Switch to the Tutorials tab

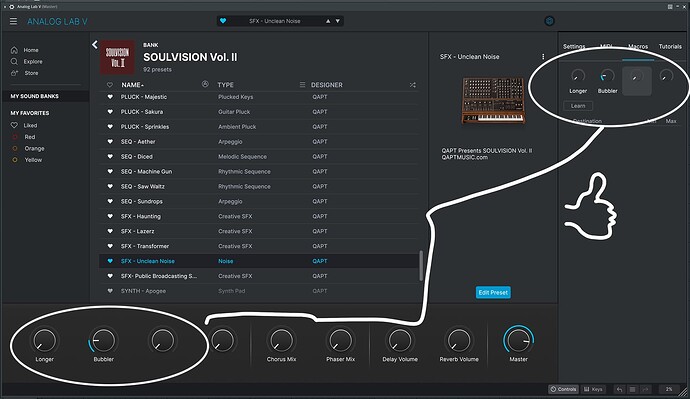coord(670,46)
